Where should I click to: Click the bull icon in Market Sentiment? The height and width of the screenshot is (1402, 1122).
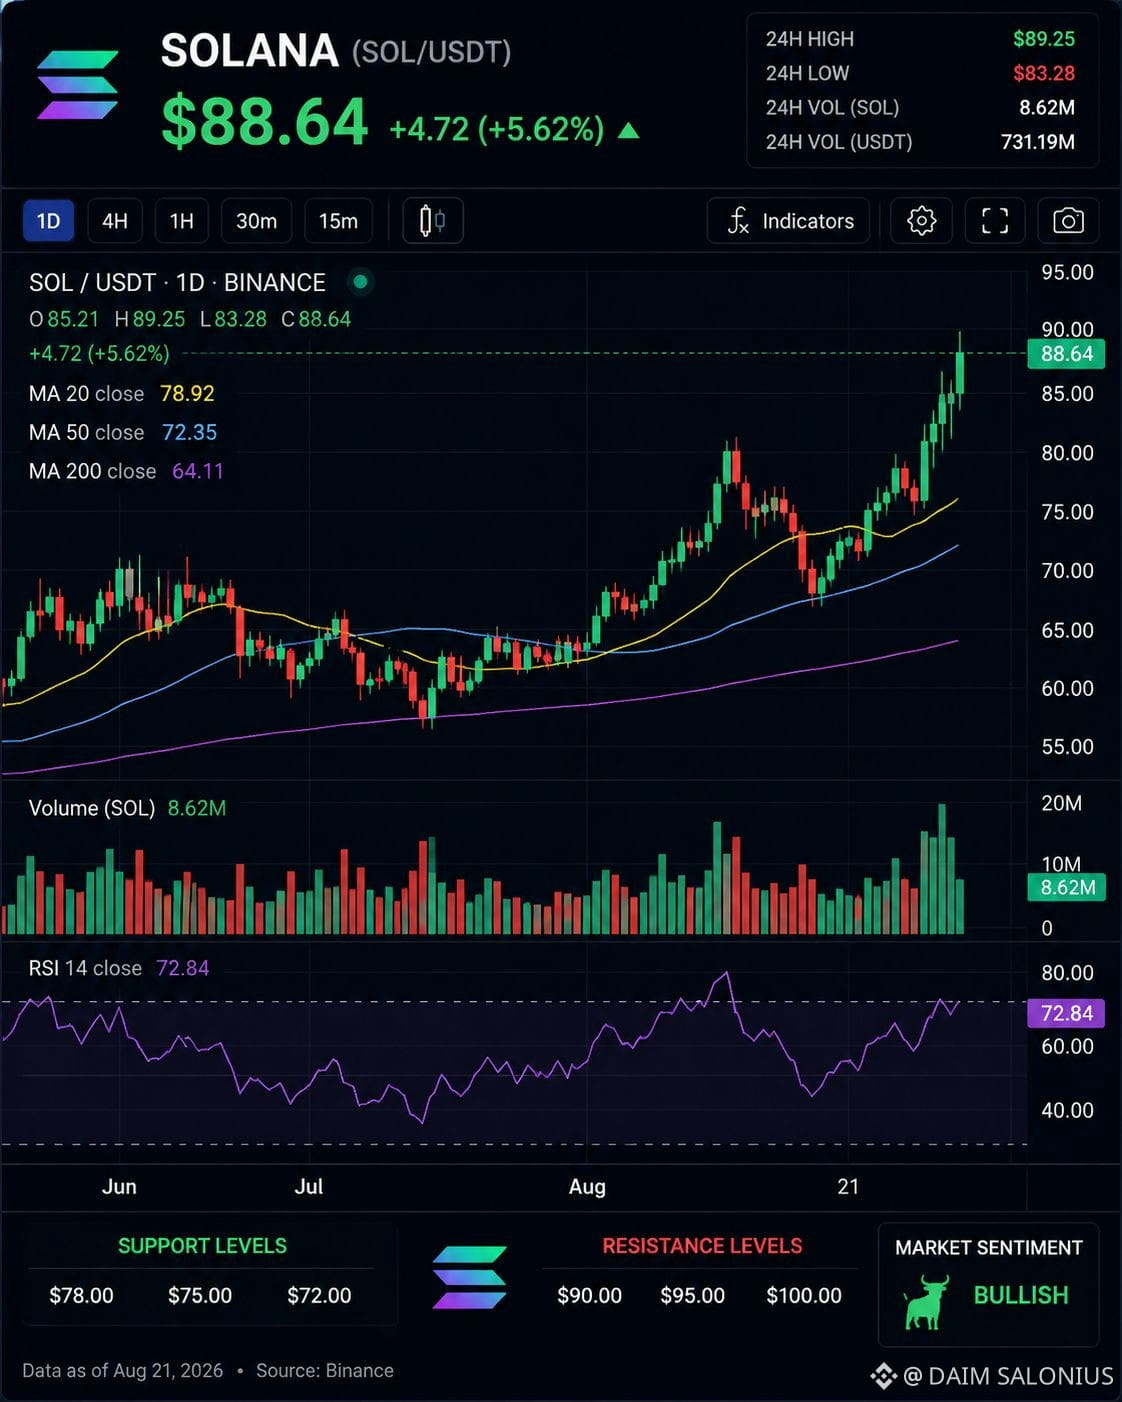(x=925, y=1301)
